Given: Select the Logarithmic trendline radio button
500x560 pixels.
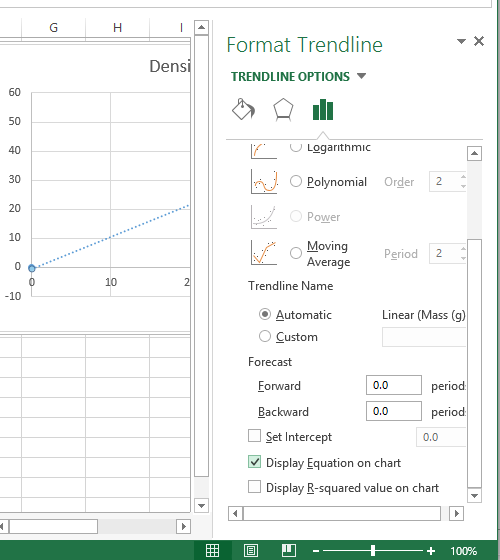Looking at the screenshot, I should pos(296,147).
